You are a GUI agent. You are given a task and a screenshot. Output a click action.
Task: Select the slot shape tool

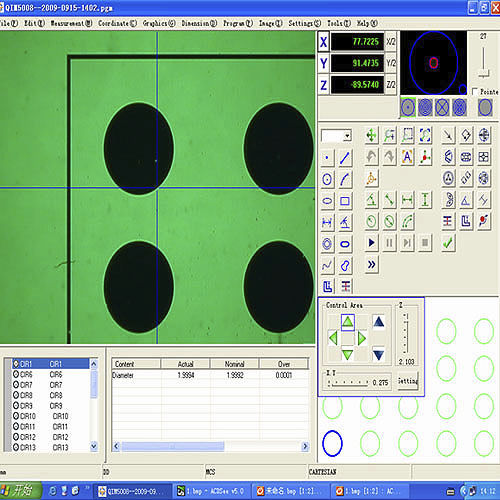(345, 244)
